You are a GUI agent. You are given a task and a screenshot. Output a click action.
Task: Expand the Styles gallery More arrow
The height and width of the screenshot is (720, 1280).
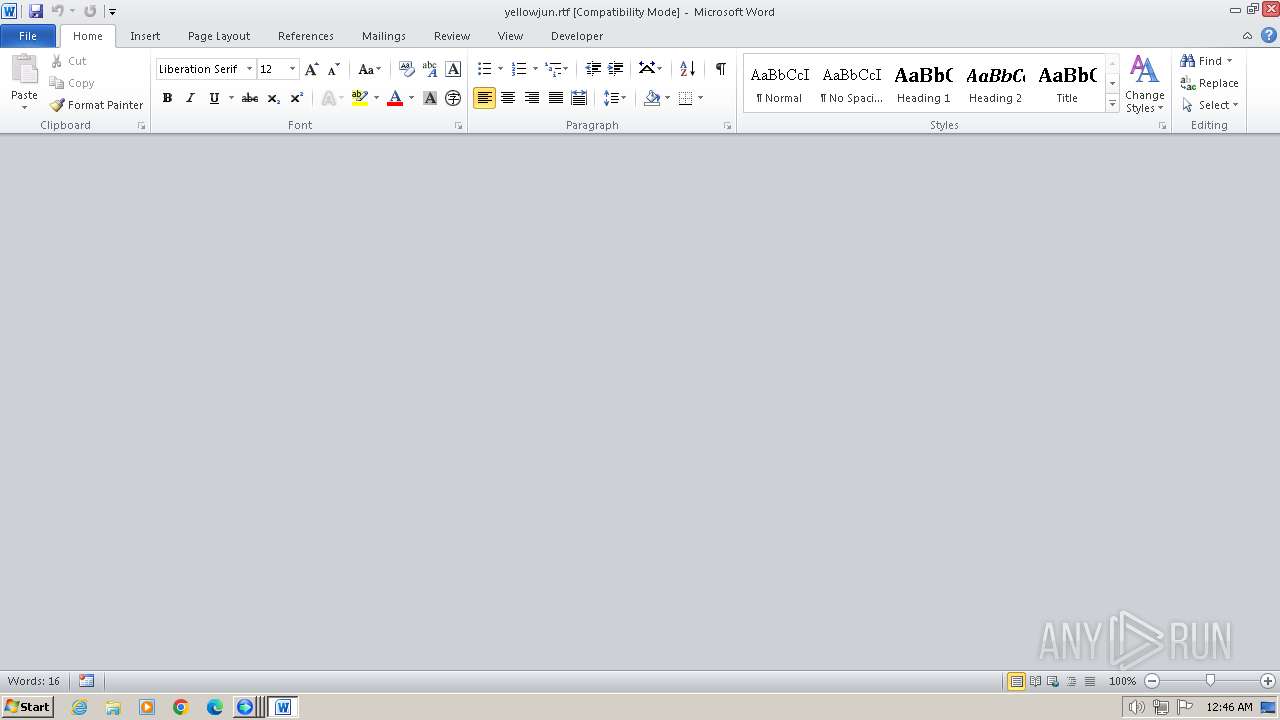(x=1112, y=104)
